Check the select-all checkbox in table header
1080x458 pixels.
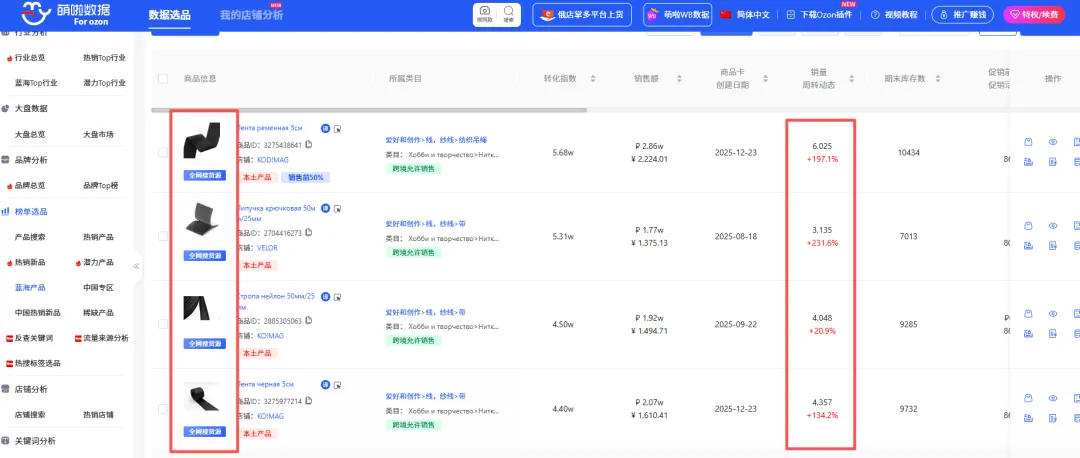(x=163, y=79)
